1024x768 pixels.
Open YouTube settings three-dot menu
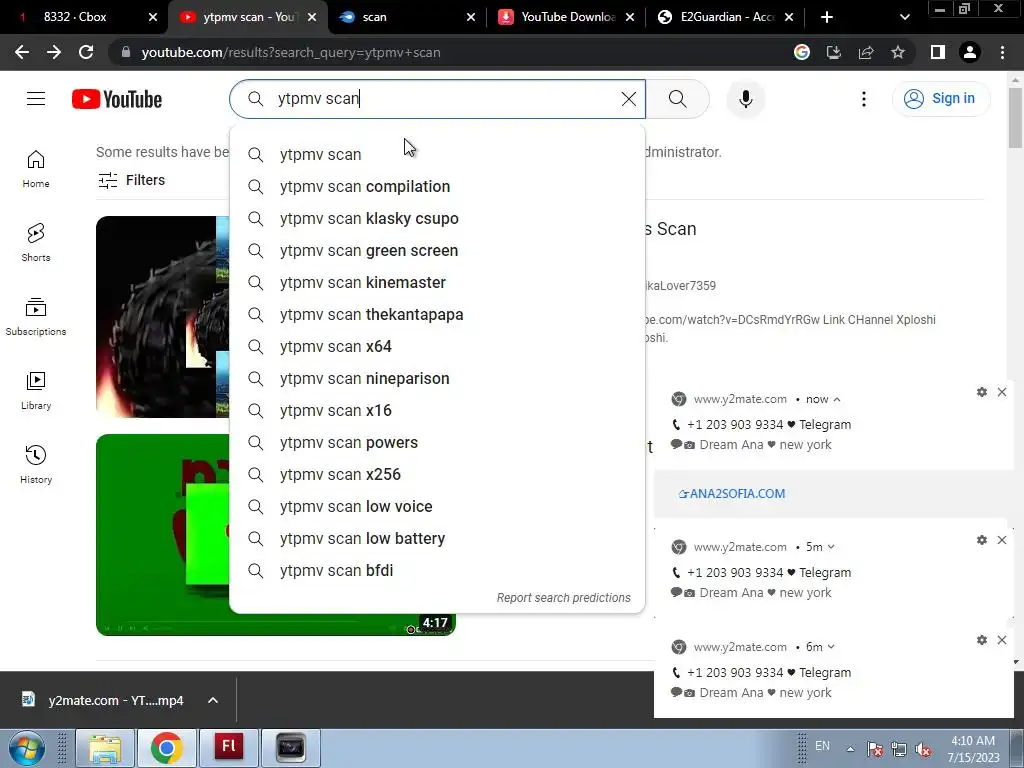863,99
